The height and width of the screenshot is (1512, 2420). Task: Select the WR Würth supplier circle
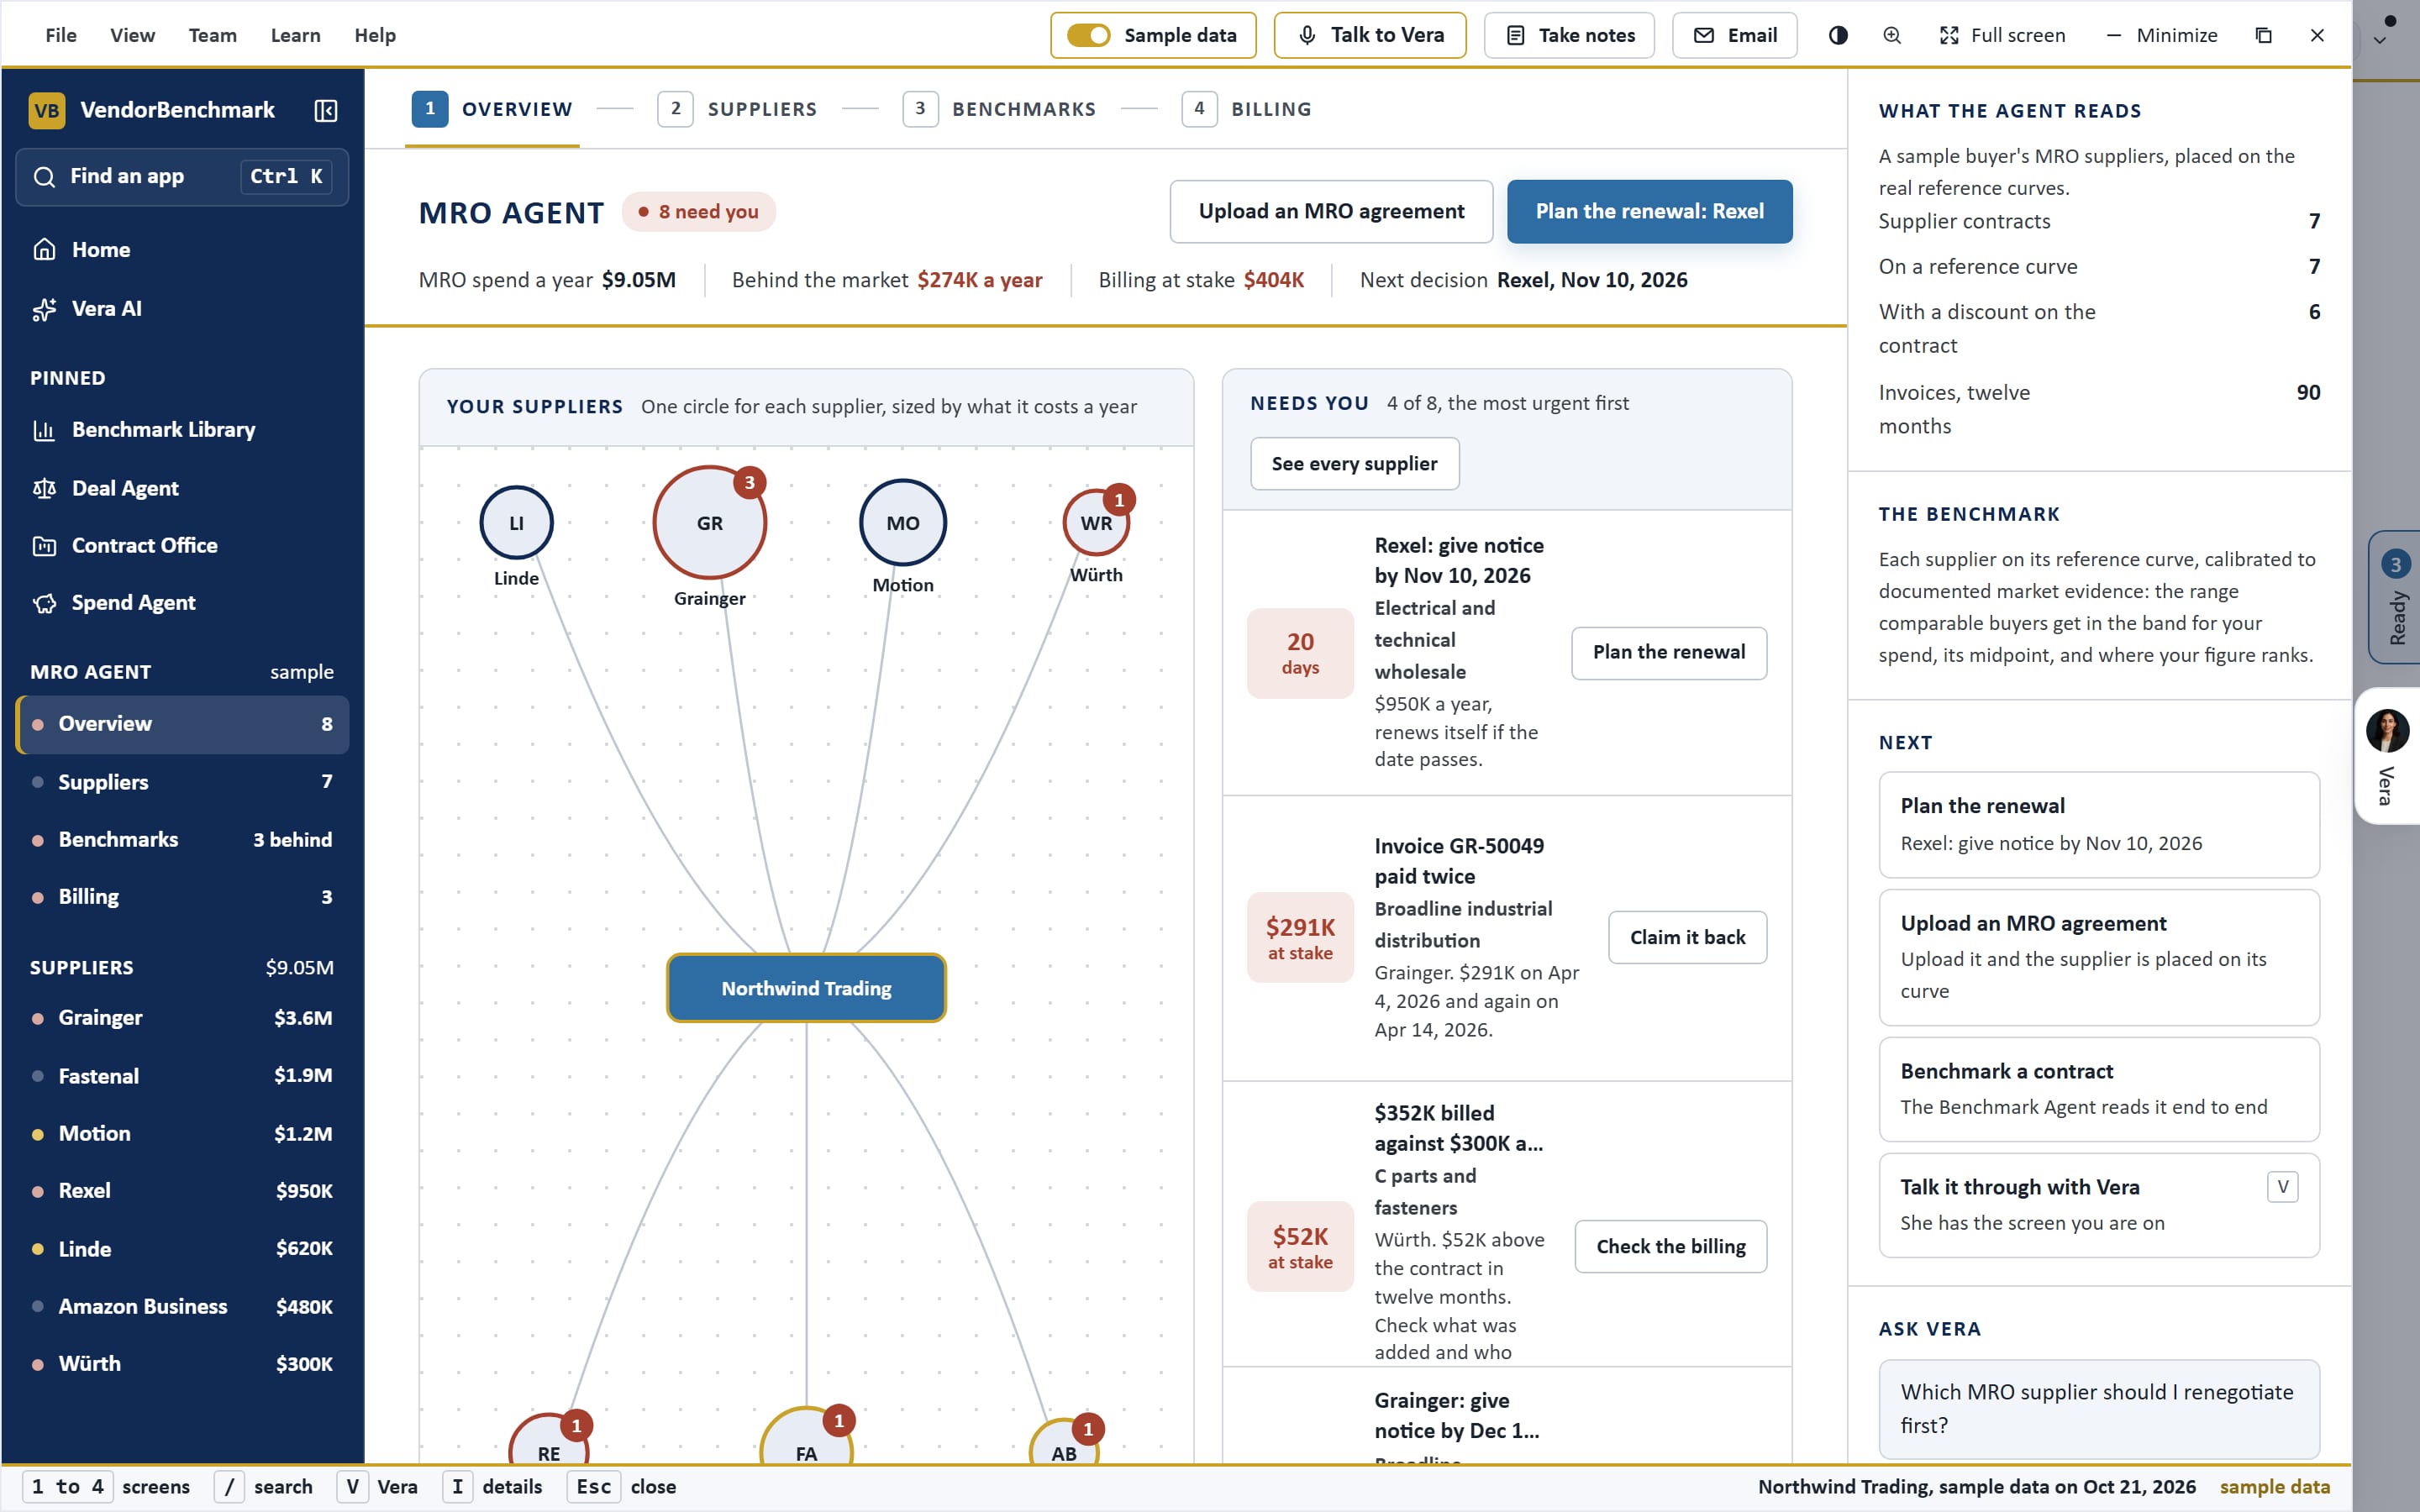tap(1096, 522)
